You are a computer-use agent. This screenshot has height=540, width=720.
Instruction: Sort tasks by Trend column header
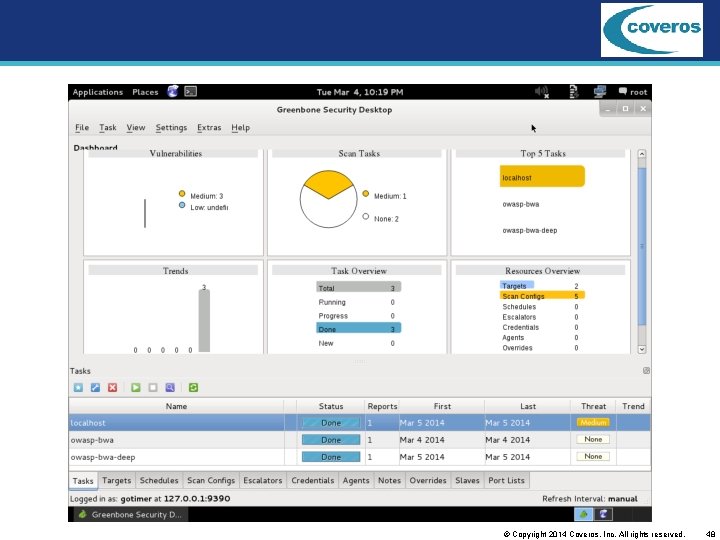coord(633,406)
